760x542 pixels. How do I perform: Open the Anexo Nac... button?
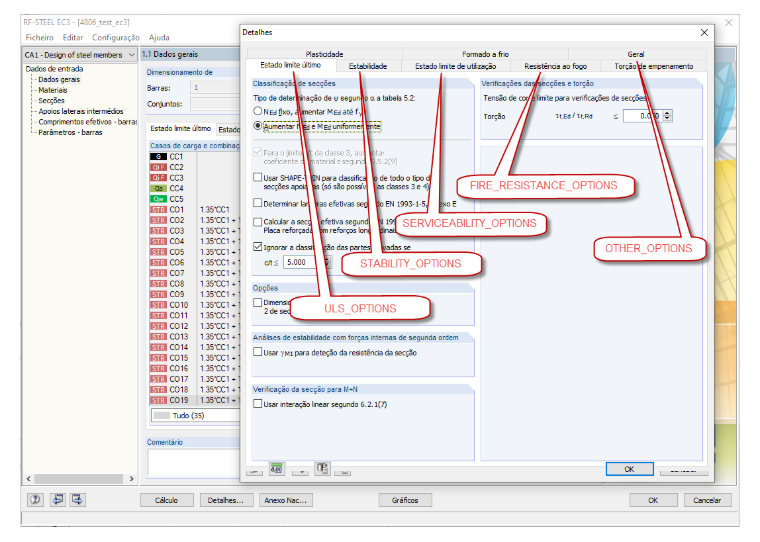pyautogui.click(x=286, y=500)
